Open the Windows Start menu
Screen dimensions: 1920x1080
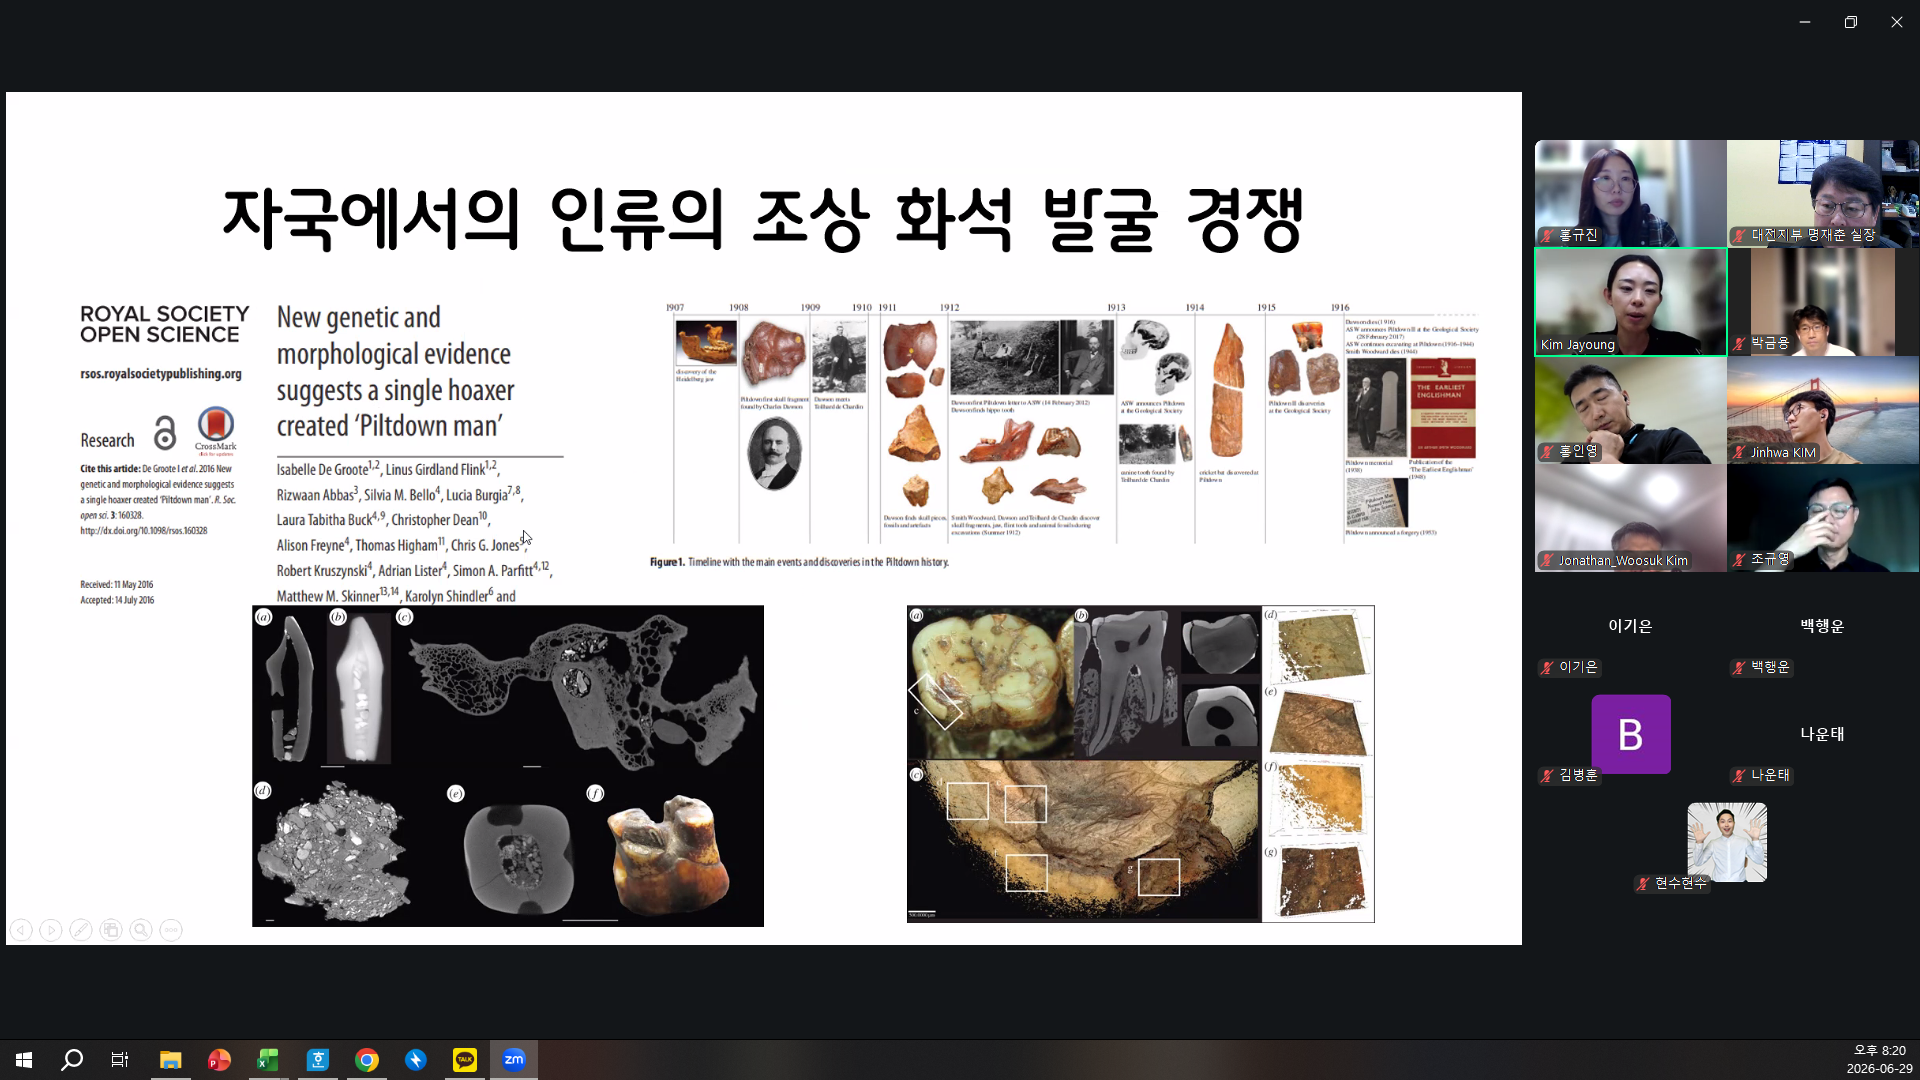pyautogui.click(x=24, y=1060)
